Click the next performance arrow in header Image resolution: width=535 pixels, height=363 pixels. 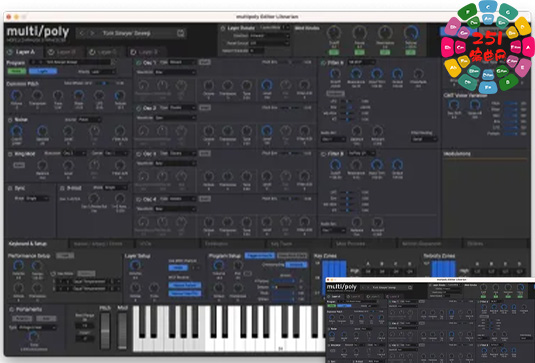coord(92,33)
